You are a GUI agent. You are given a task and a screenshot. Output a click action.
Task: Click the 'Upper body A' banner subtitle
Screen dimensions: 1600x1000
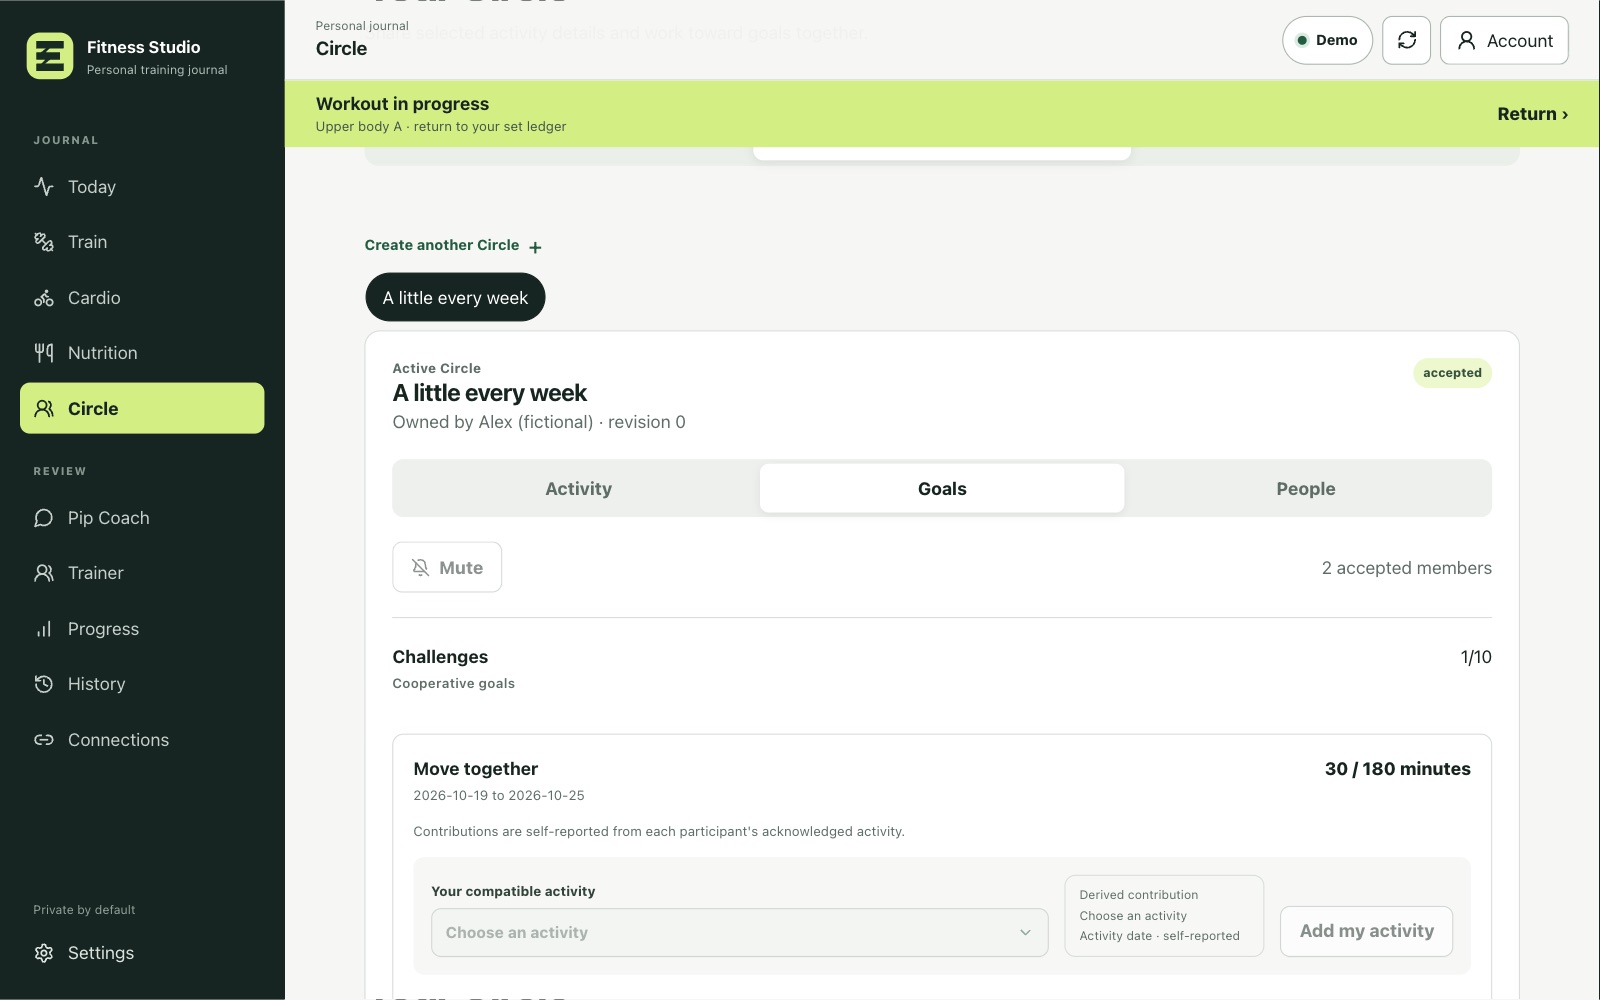[359, 127]
